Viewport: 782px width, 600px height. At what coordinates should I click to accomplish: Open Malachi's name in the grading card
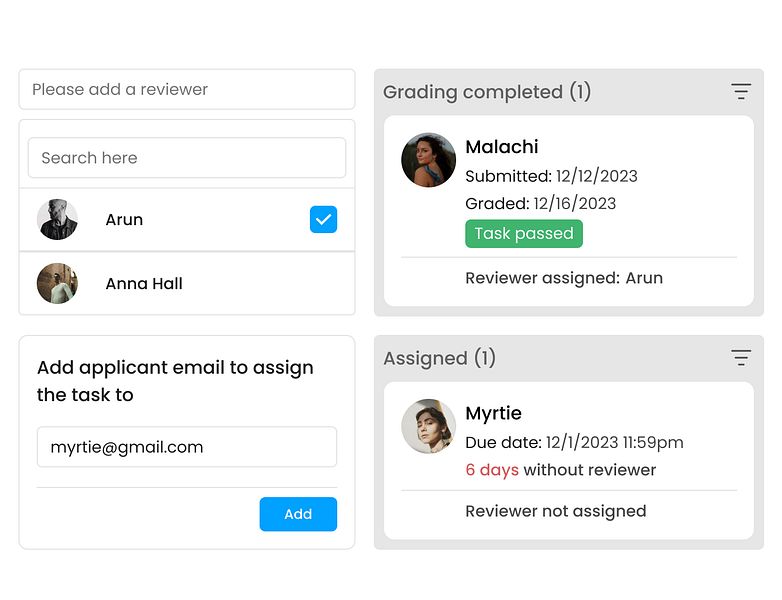pos(501,147)
